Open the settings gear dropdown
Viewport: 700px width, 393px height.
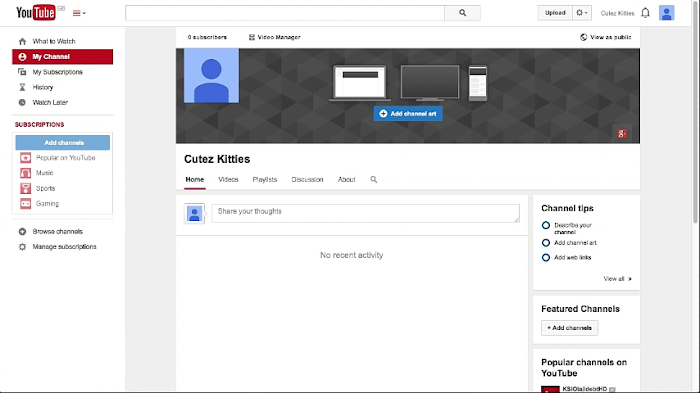pyautogui.click(x=582, y=13)
